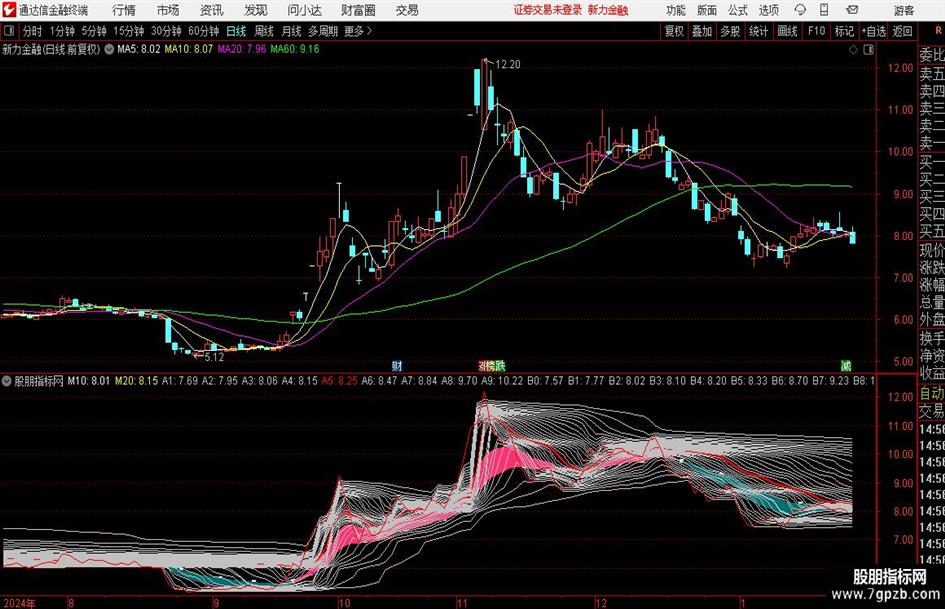The image size is (945, 609).
Task: Click the red R icon at top right
Action: point(938,30)
